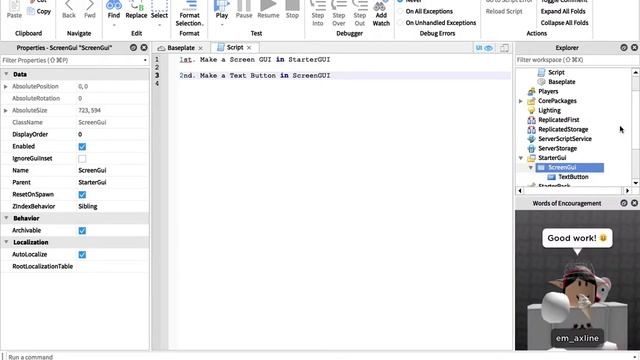Expand the AbsoluteSize property
This screenshot has width=640, height=360.
pos(6,110)
